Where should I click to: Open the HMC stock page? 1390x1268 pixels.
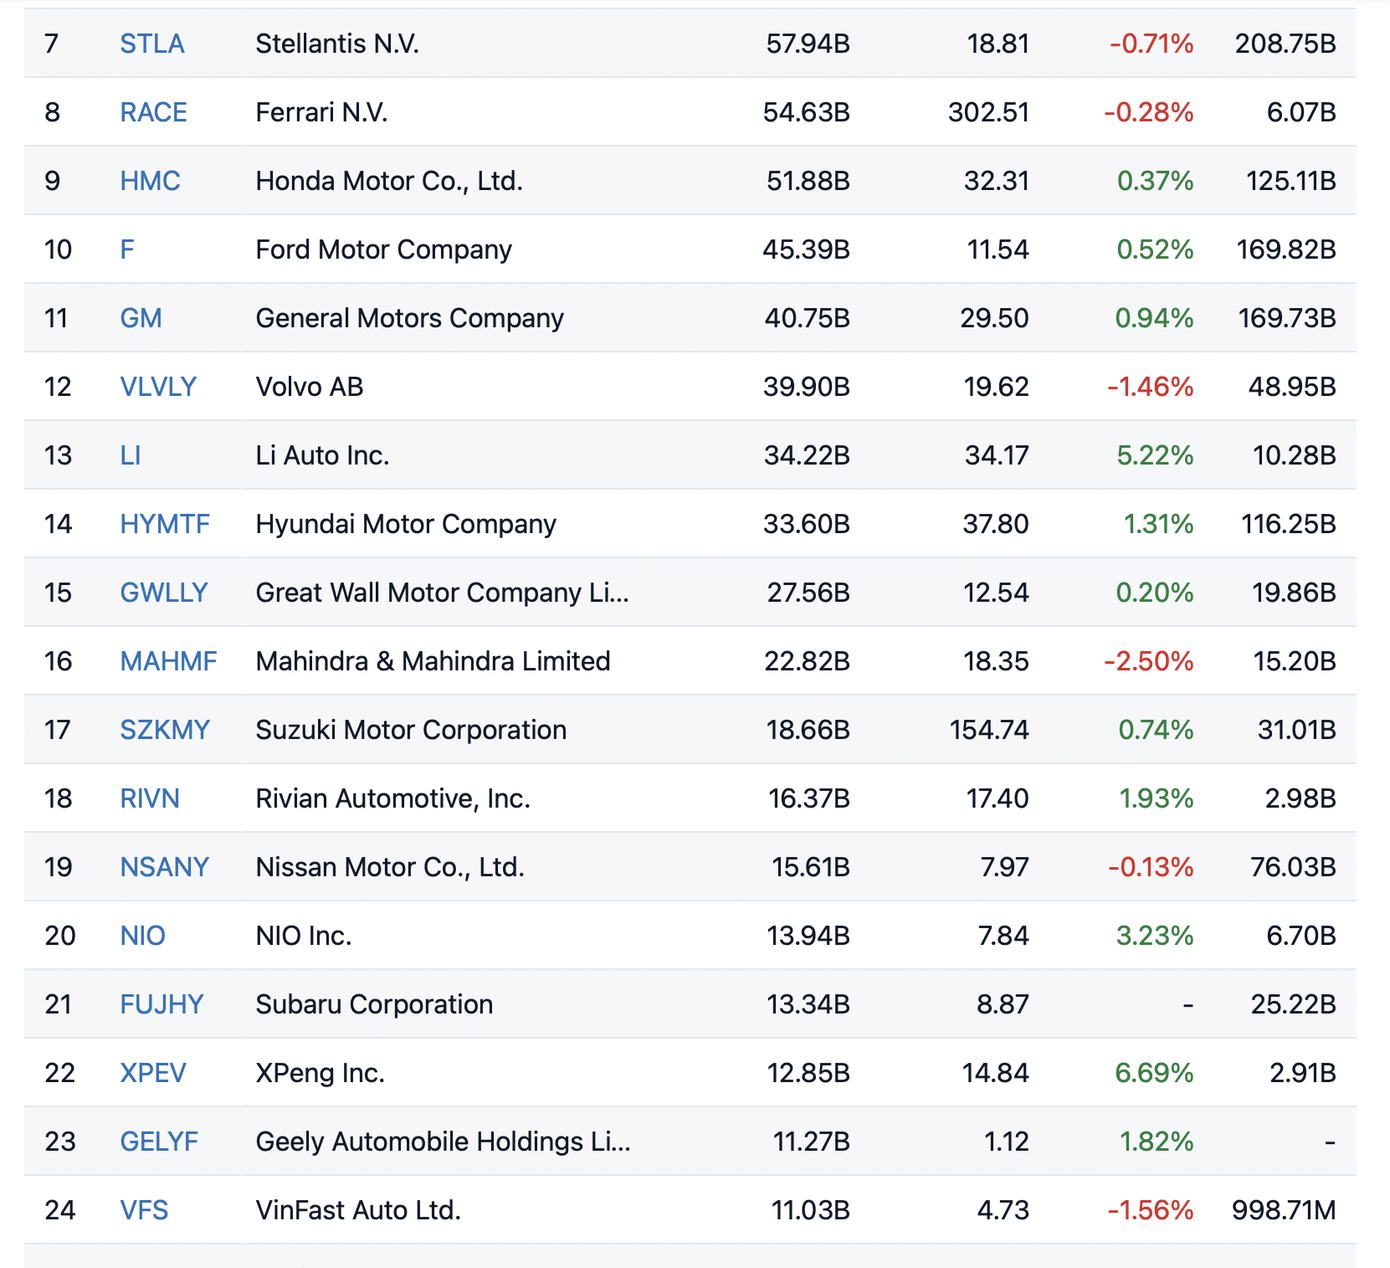150,181
